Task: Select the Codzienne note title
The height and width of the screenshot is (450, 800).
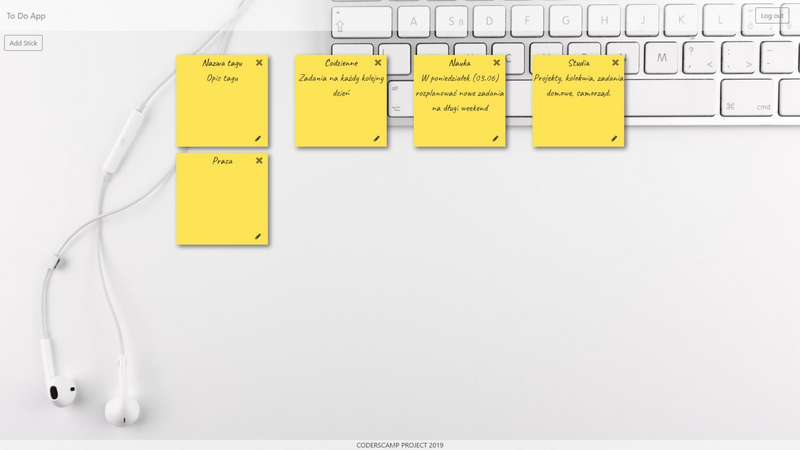Action: click(x=341, y=63)
